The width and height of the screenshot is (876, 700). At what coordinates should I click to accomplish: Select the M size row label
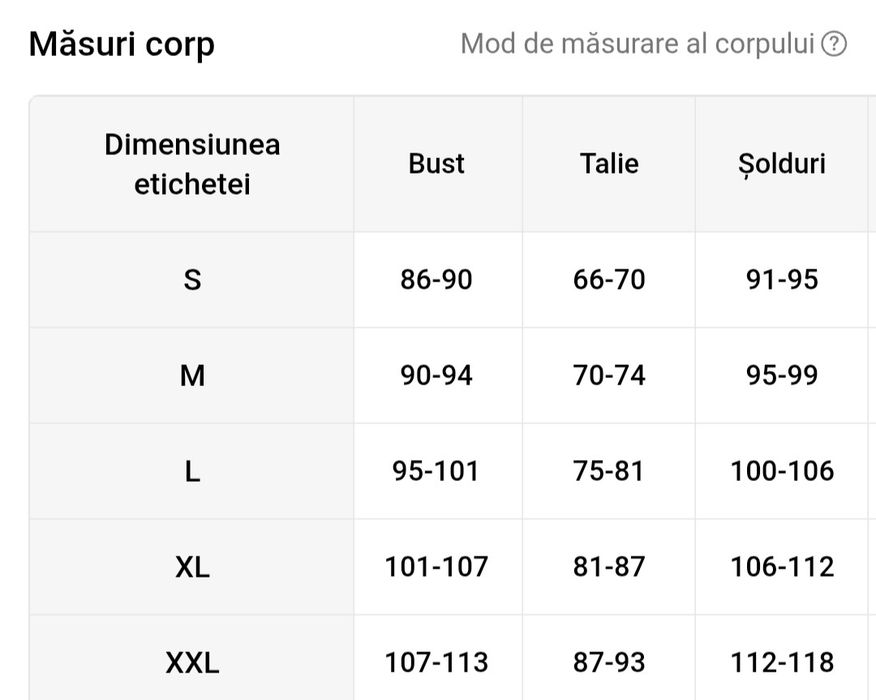(192, 376)
